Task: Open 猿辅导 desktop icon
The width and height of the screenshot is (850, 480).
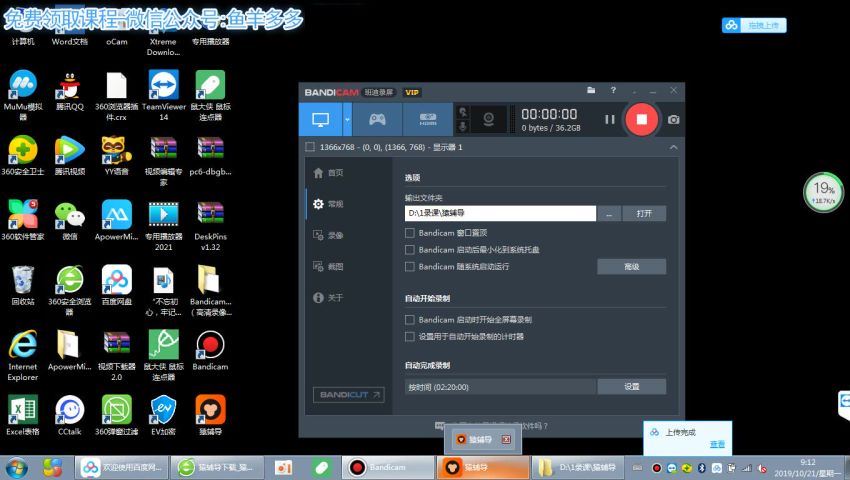Action: point(210,415)
